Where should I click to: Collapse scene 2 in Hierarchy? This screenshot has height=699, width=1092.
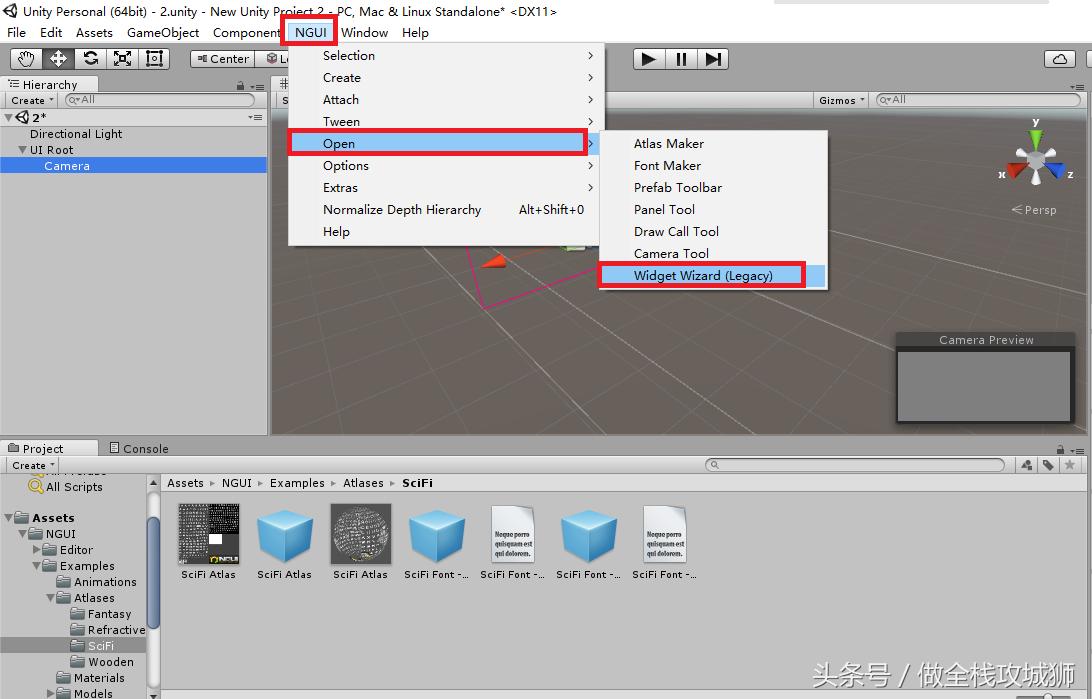coord(8,118)
